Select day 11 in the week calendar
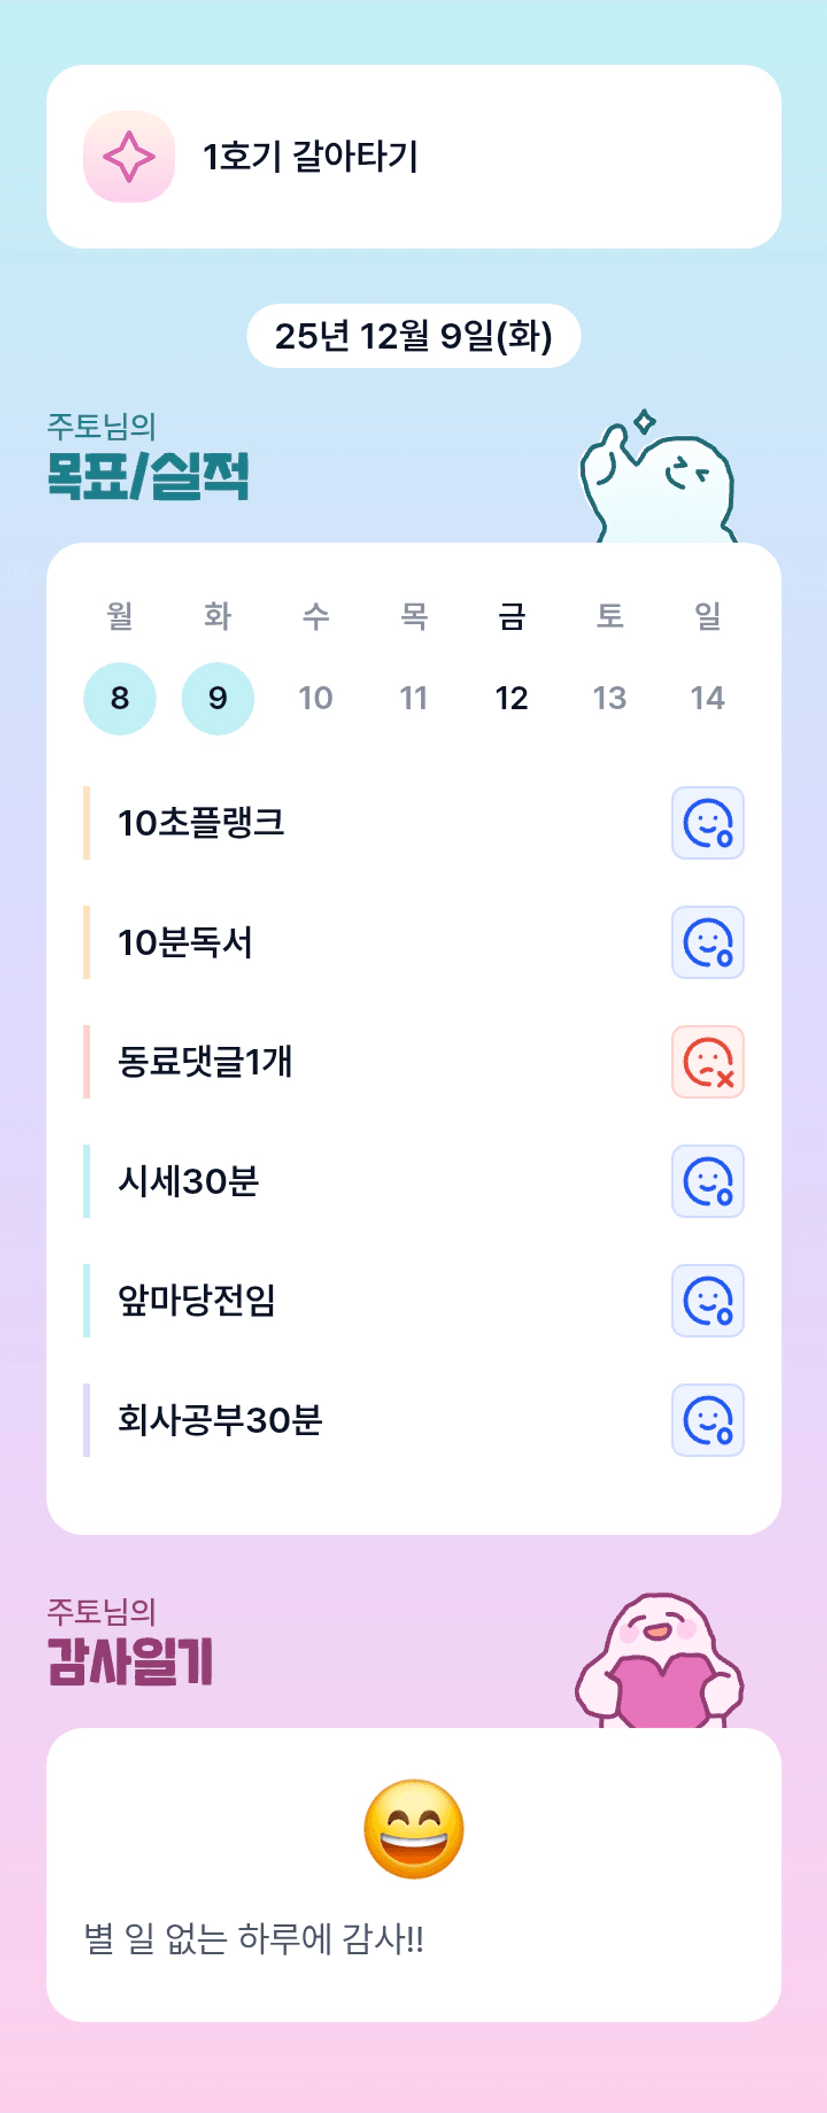This screenshot has height=2113, width=827. pos(414,698)
